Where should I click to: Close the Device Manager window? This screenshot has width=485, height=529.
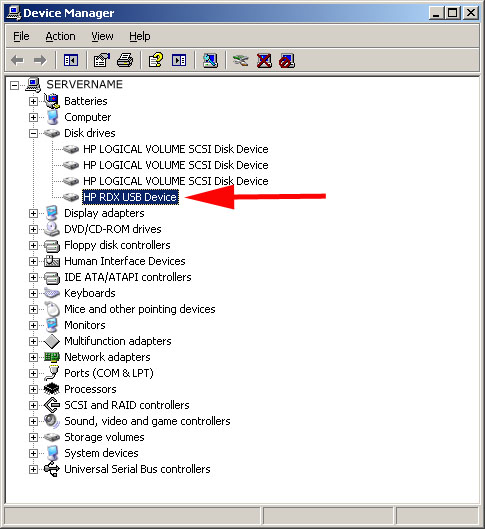coord(471,13)
